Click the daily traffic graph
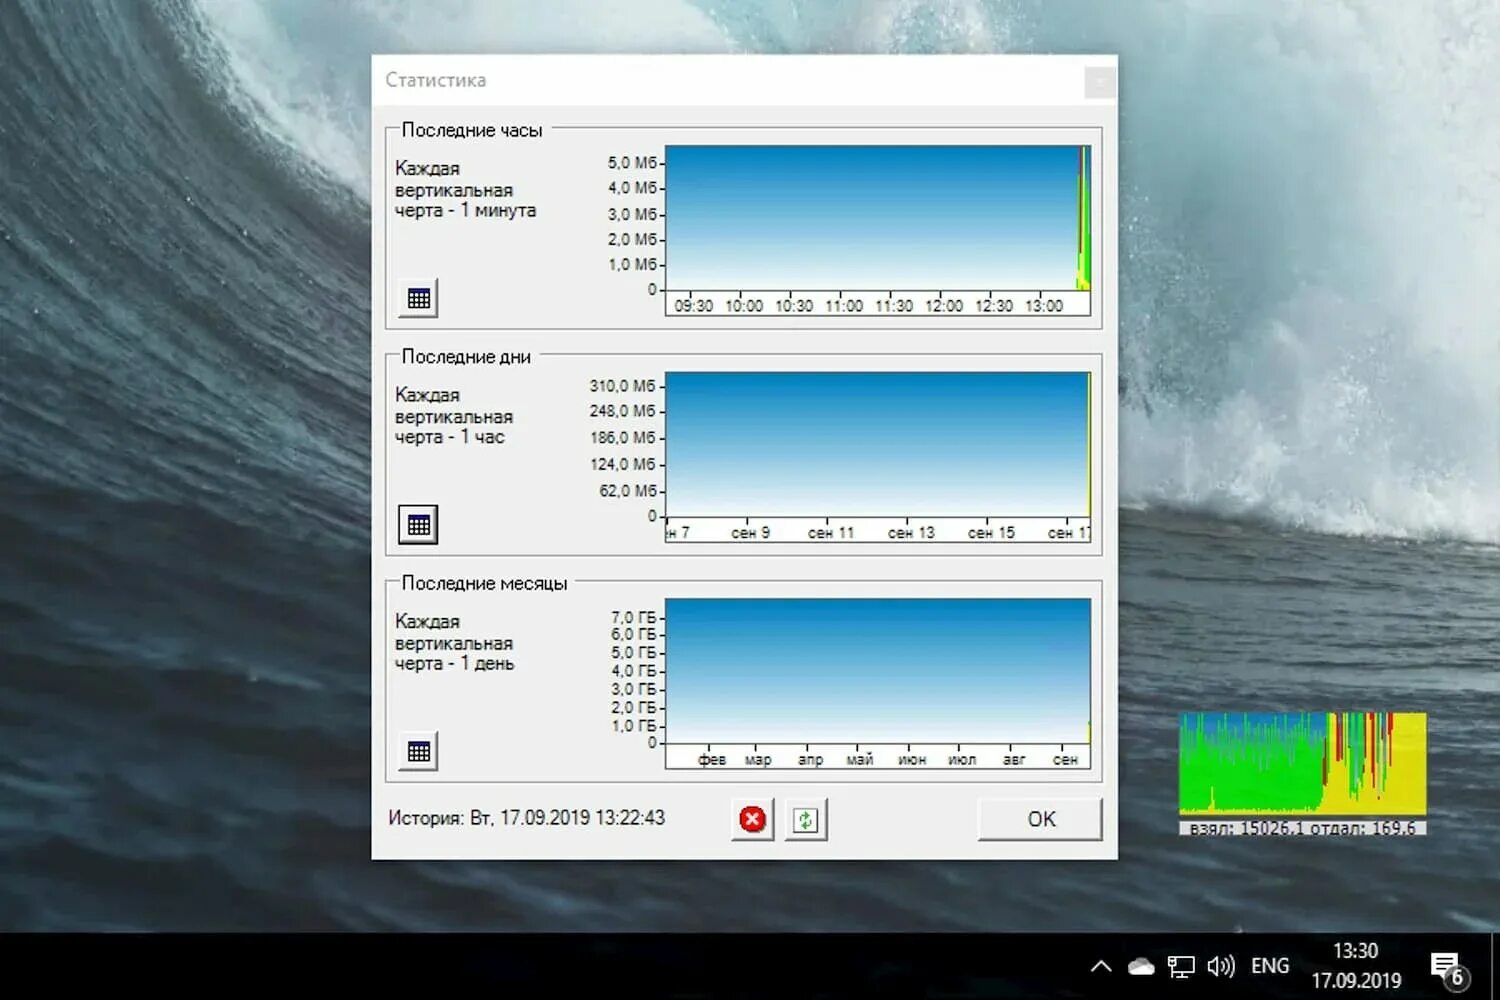 (x=878, y=458)
